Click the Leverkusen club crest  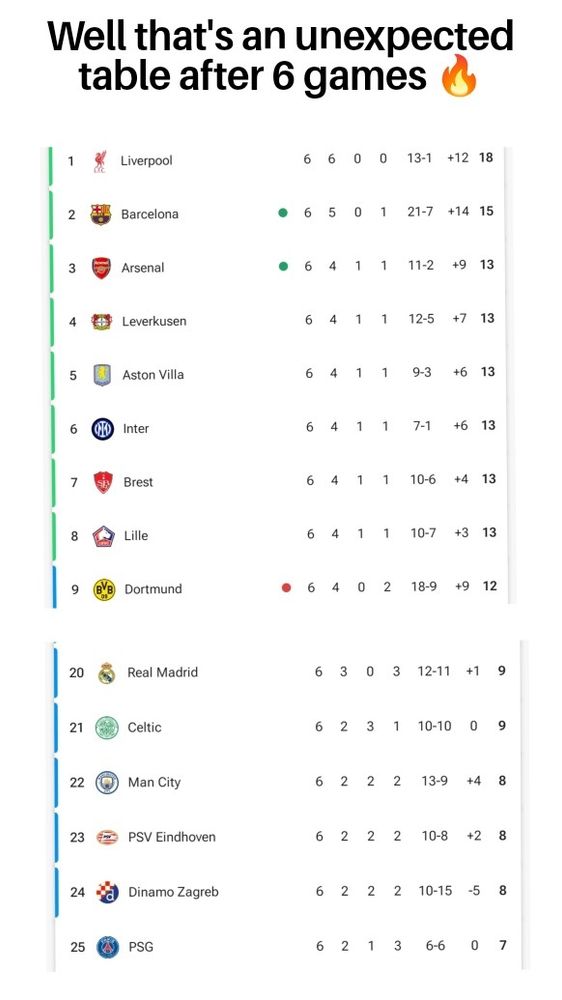[x=101, y=321]
